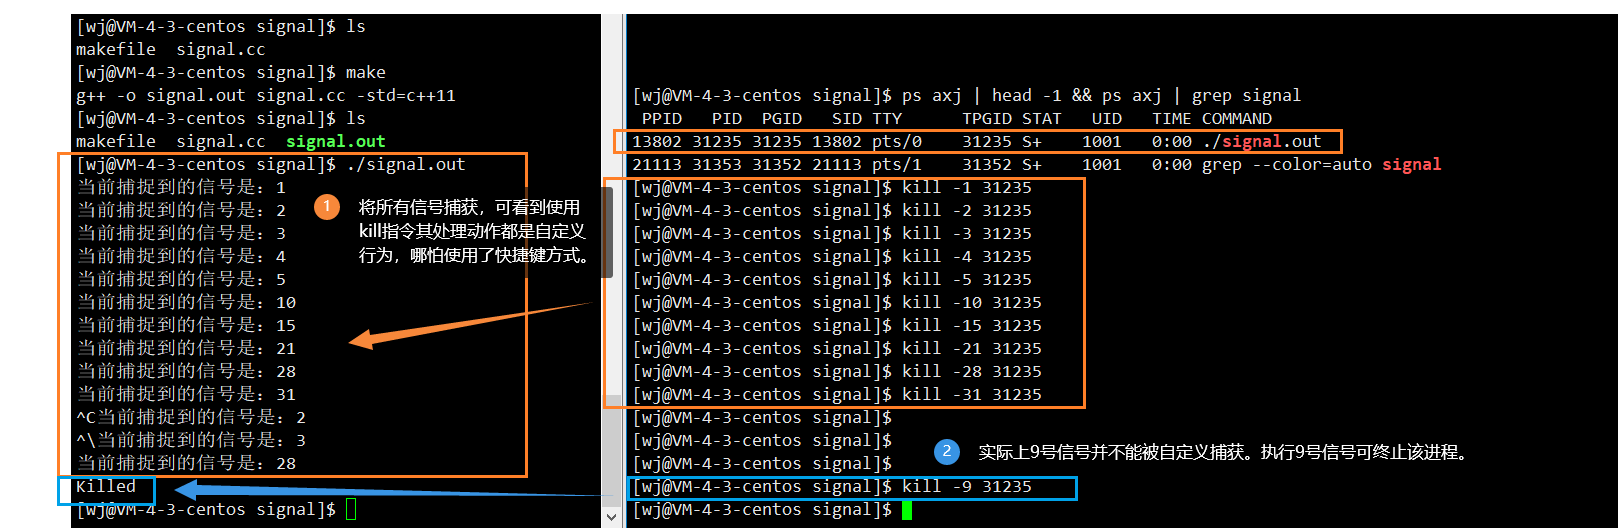Screen dimensions: 1618x528
Task: Click PPID value '21113' in grep row
Action: click(657, 164)
